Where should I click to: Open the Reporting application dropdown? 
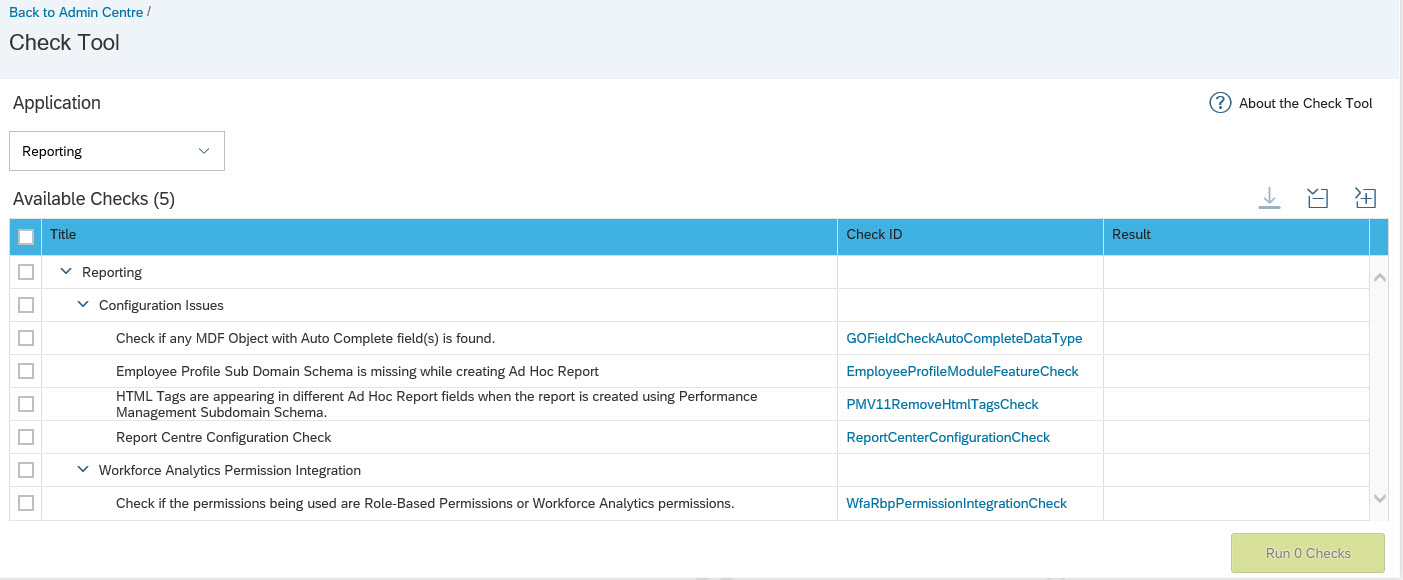point(117,151)
